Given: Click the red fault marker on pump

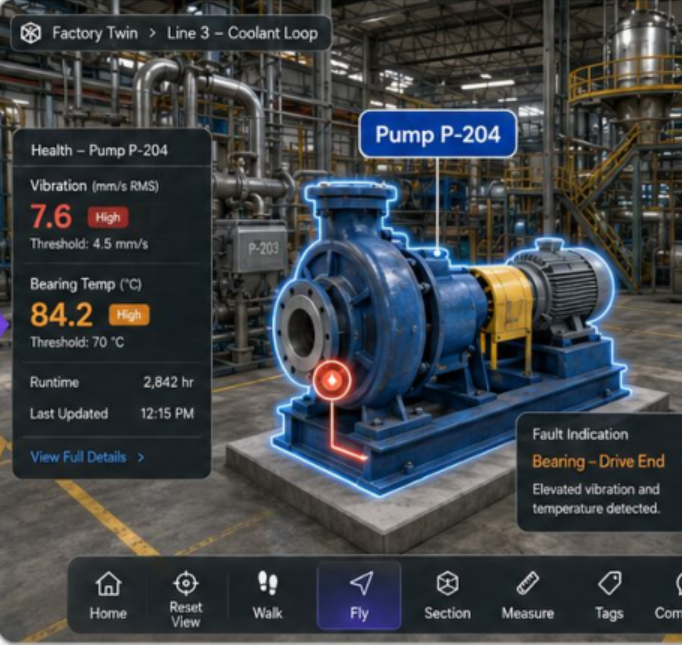Looking at the screenshot, I should 332,380.
